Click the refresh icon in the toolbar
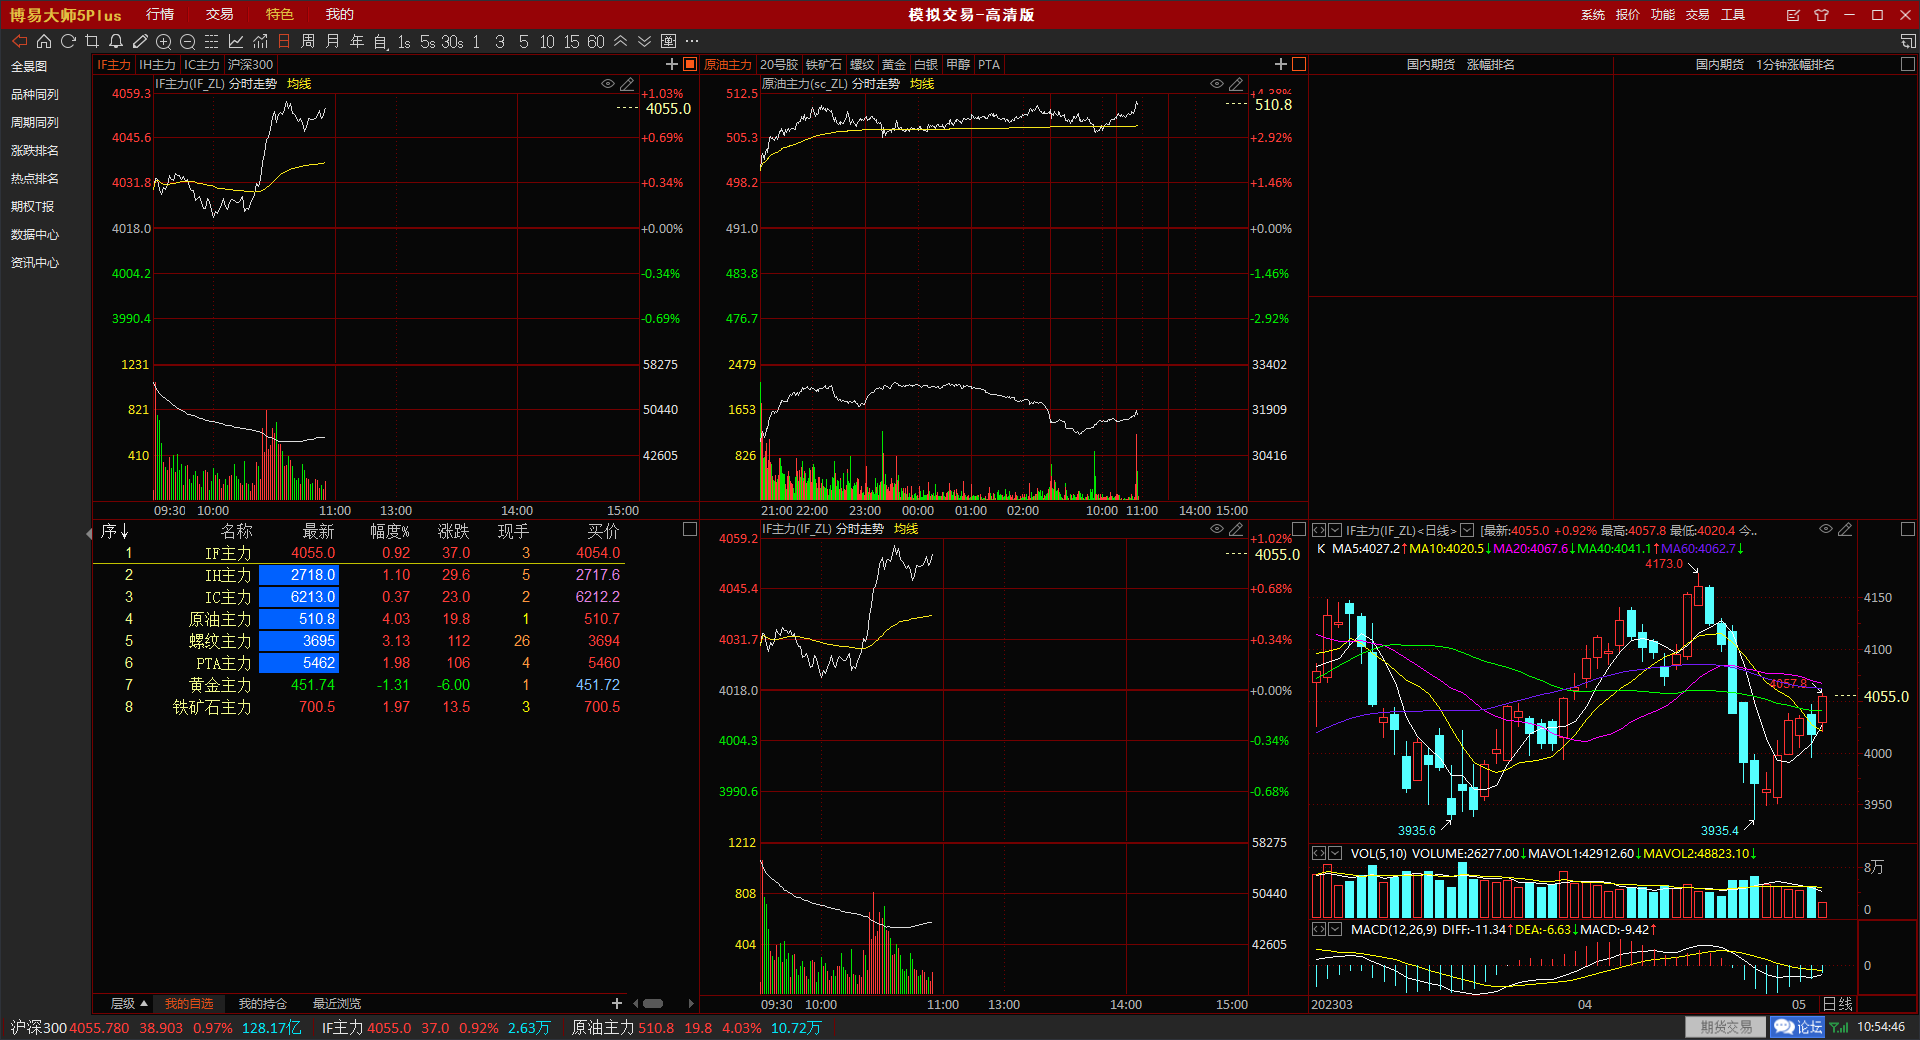Image resolution: width=1920 pixels, height=1040 pixels. tap(68, 41)
